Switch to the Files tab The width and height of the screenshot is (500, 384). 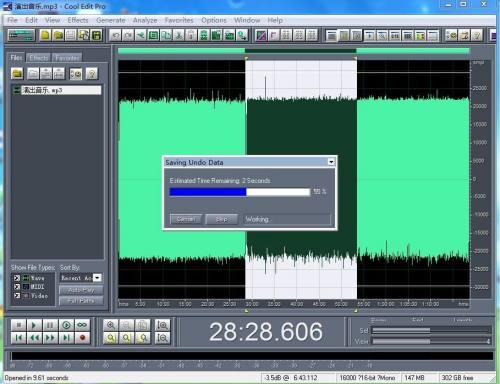[16, 58]
